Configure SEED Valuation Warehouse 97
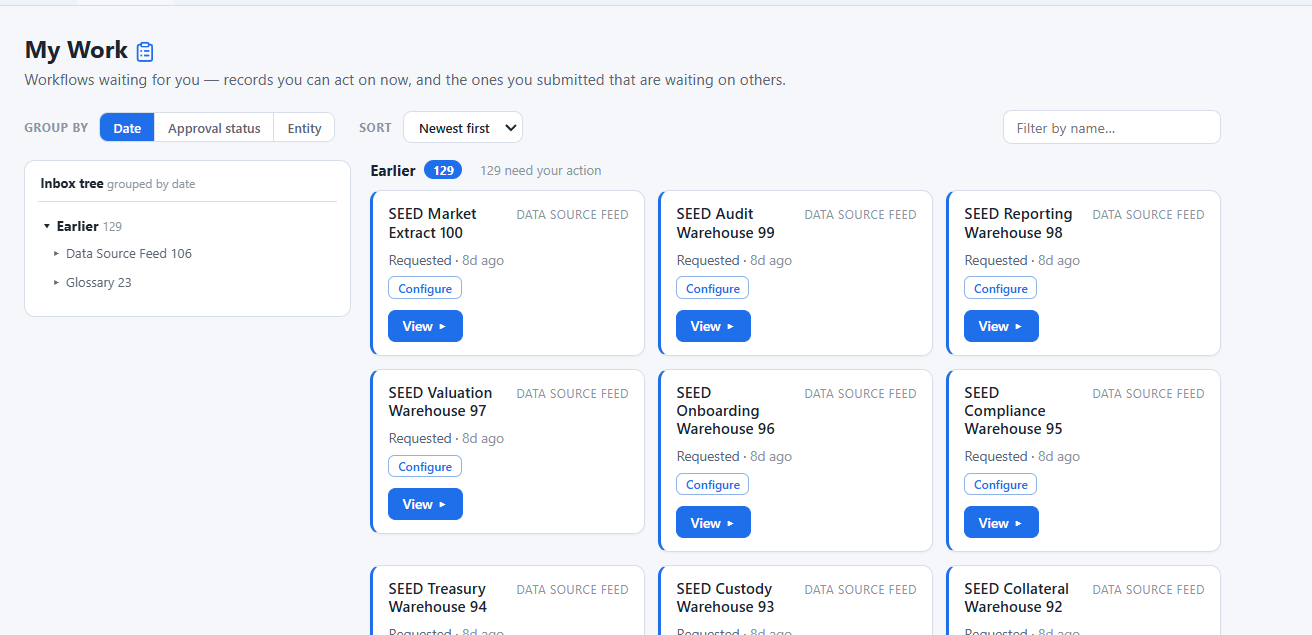This screenshot has height=635, width=1312. click(x=425, y=466)
